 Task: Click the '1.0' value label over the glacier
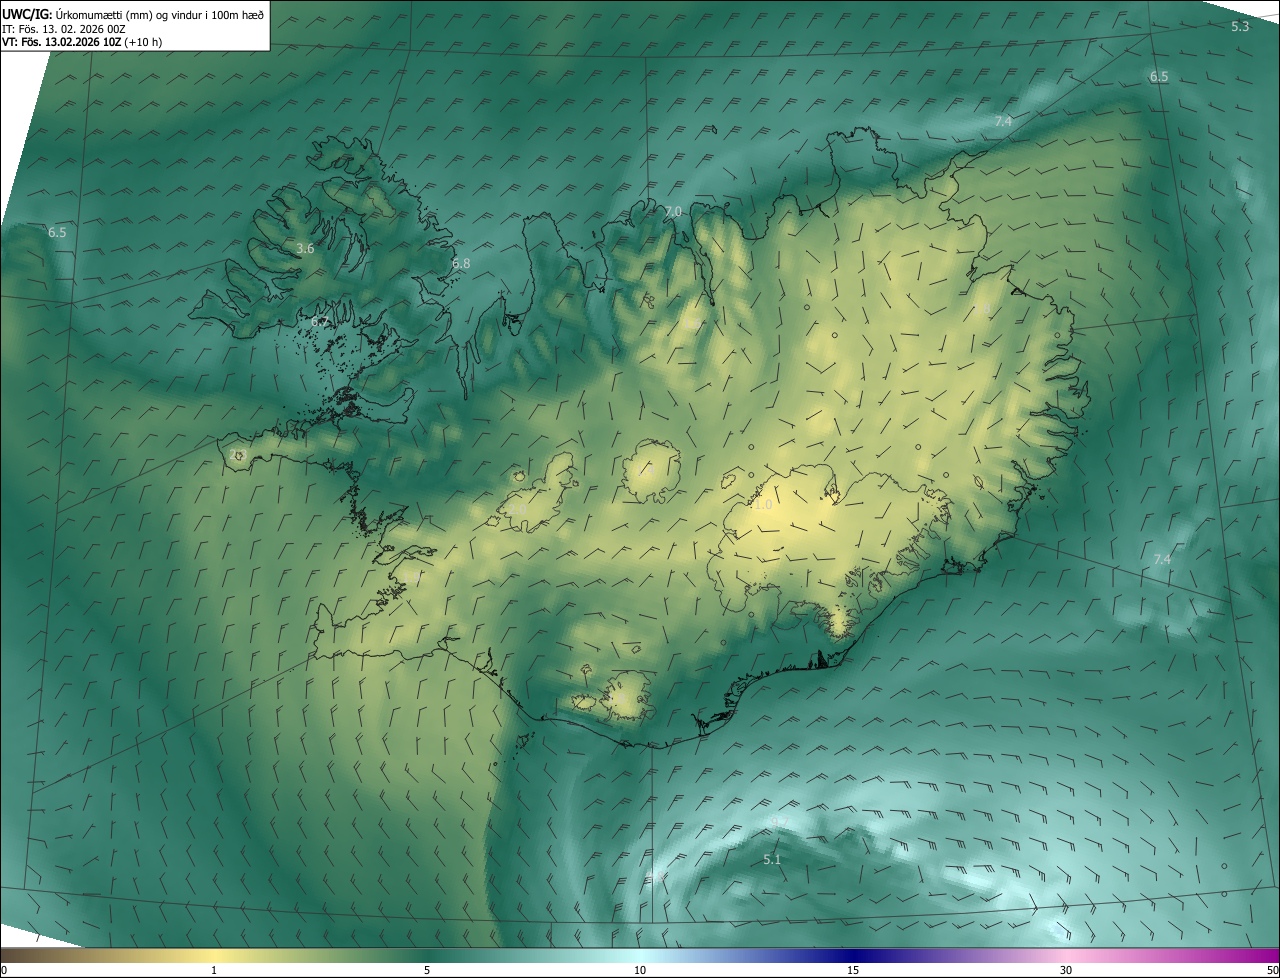click(x=763, y=506)
